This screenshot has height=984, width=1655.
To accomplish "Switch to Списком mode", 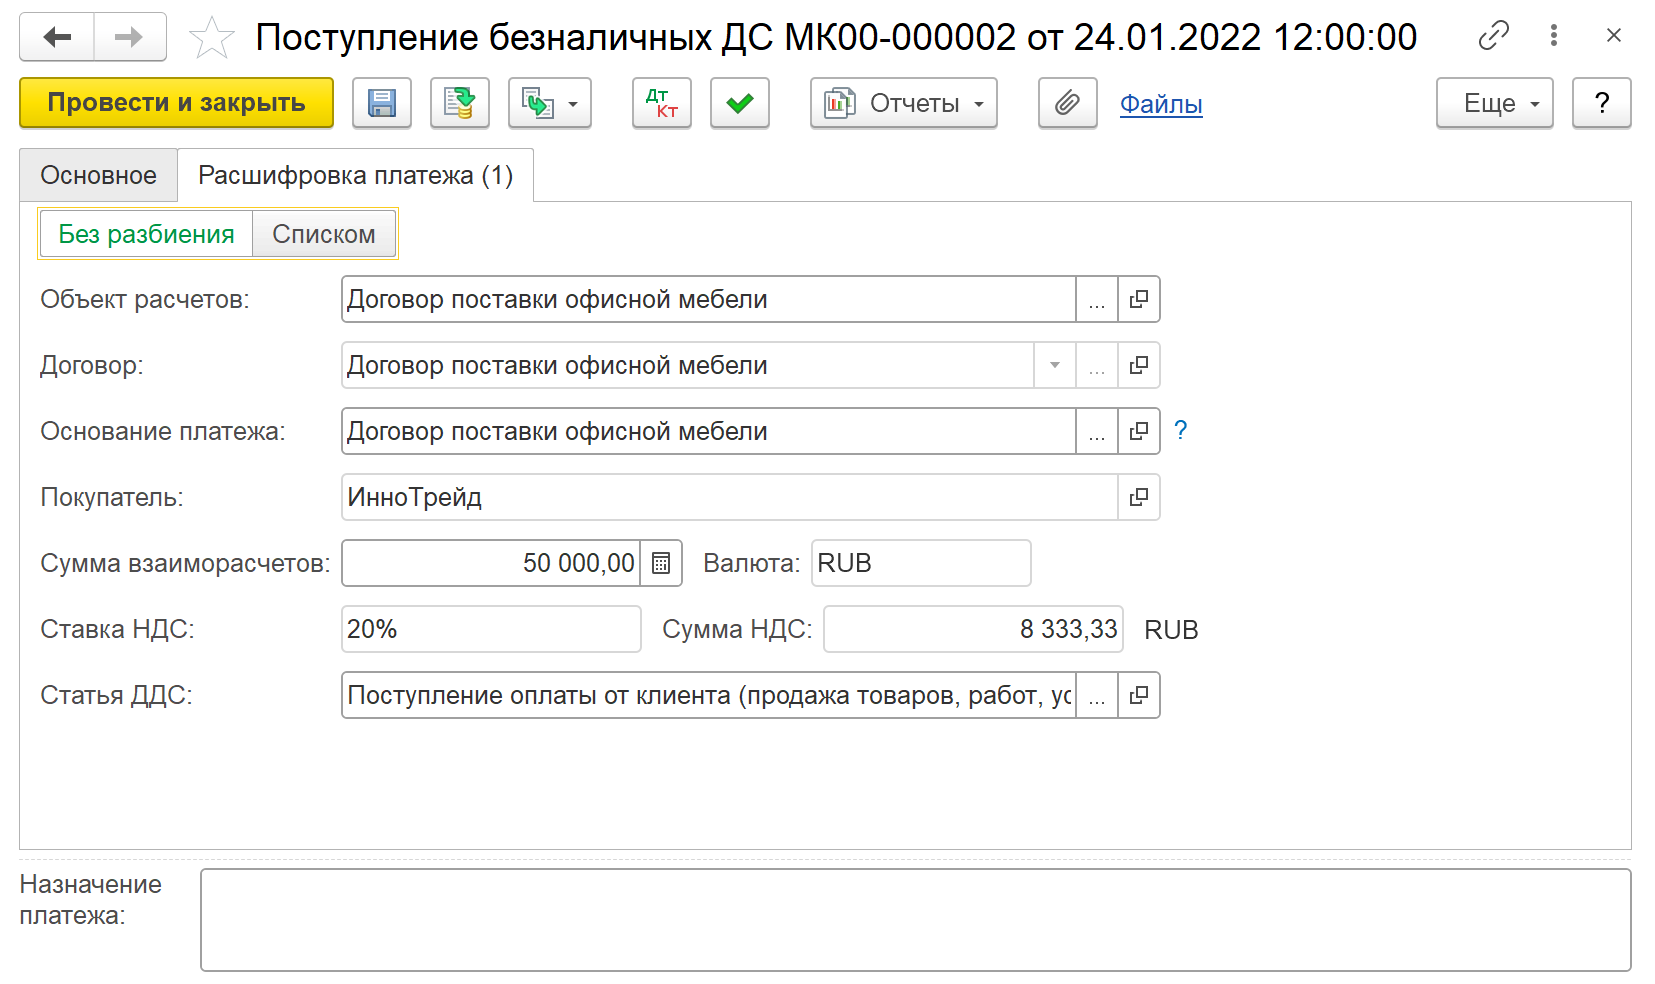I will click(324, 234).
